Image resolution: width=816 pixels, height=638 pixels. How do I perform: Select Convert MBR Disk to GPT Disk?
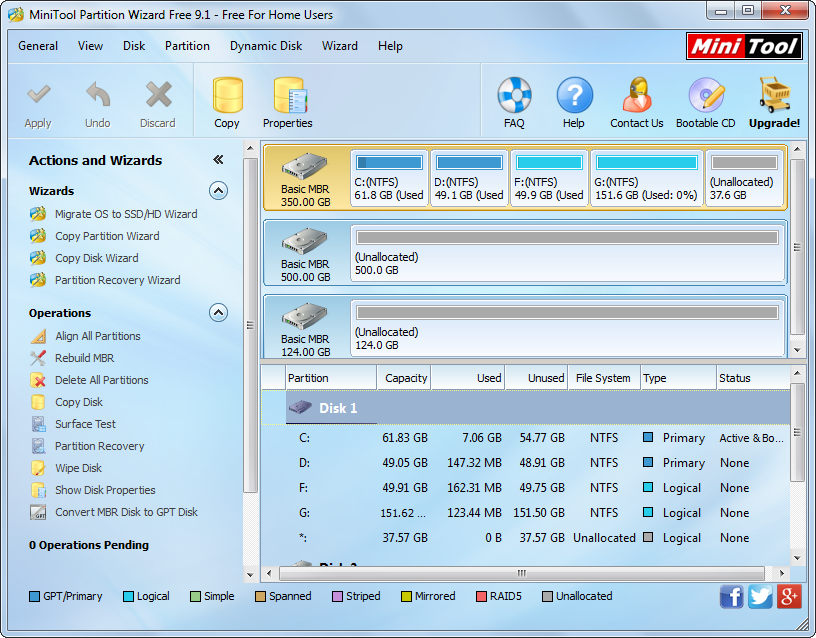[126, 512]
